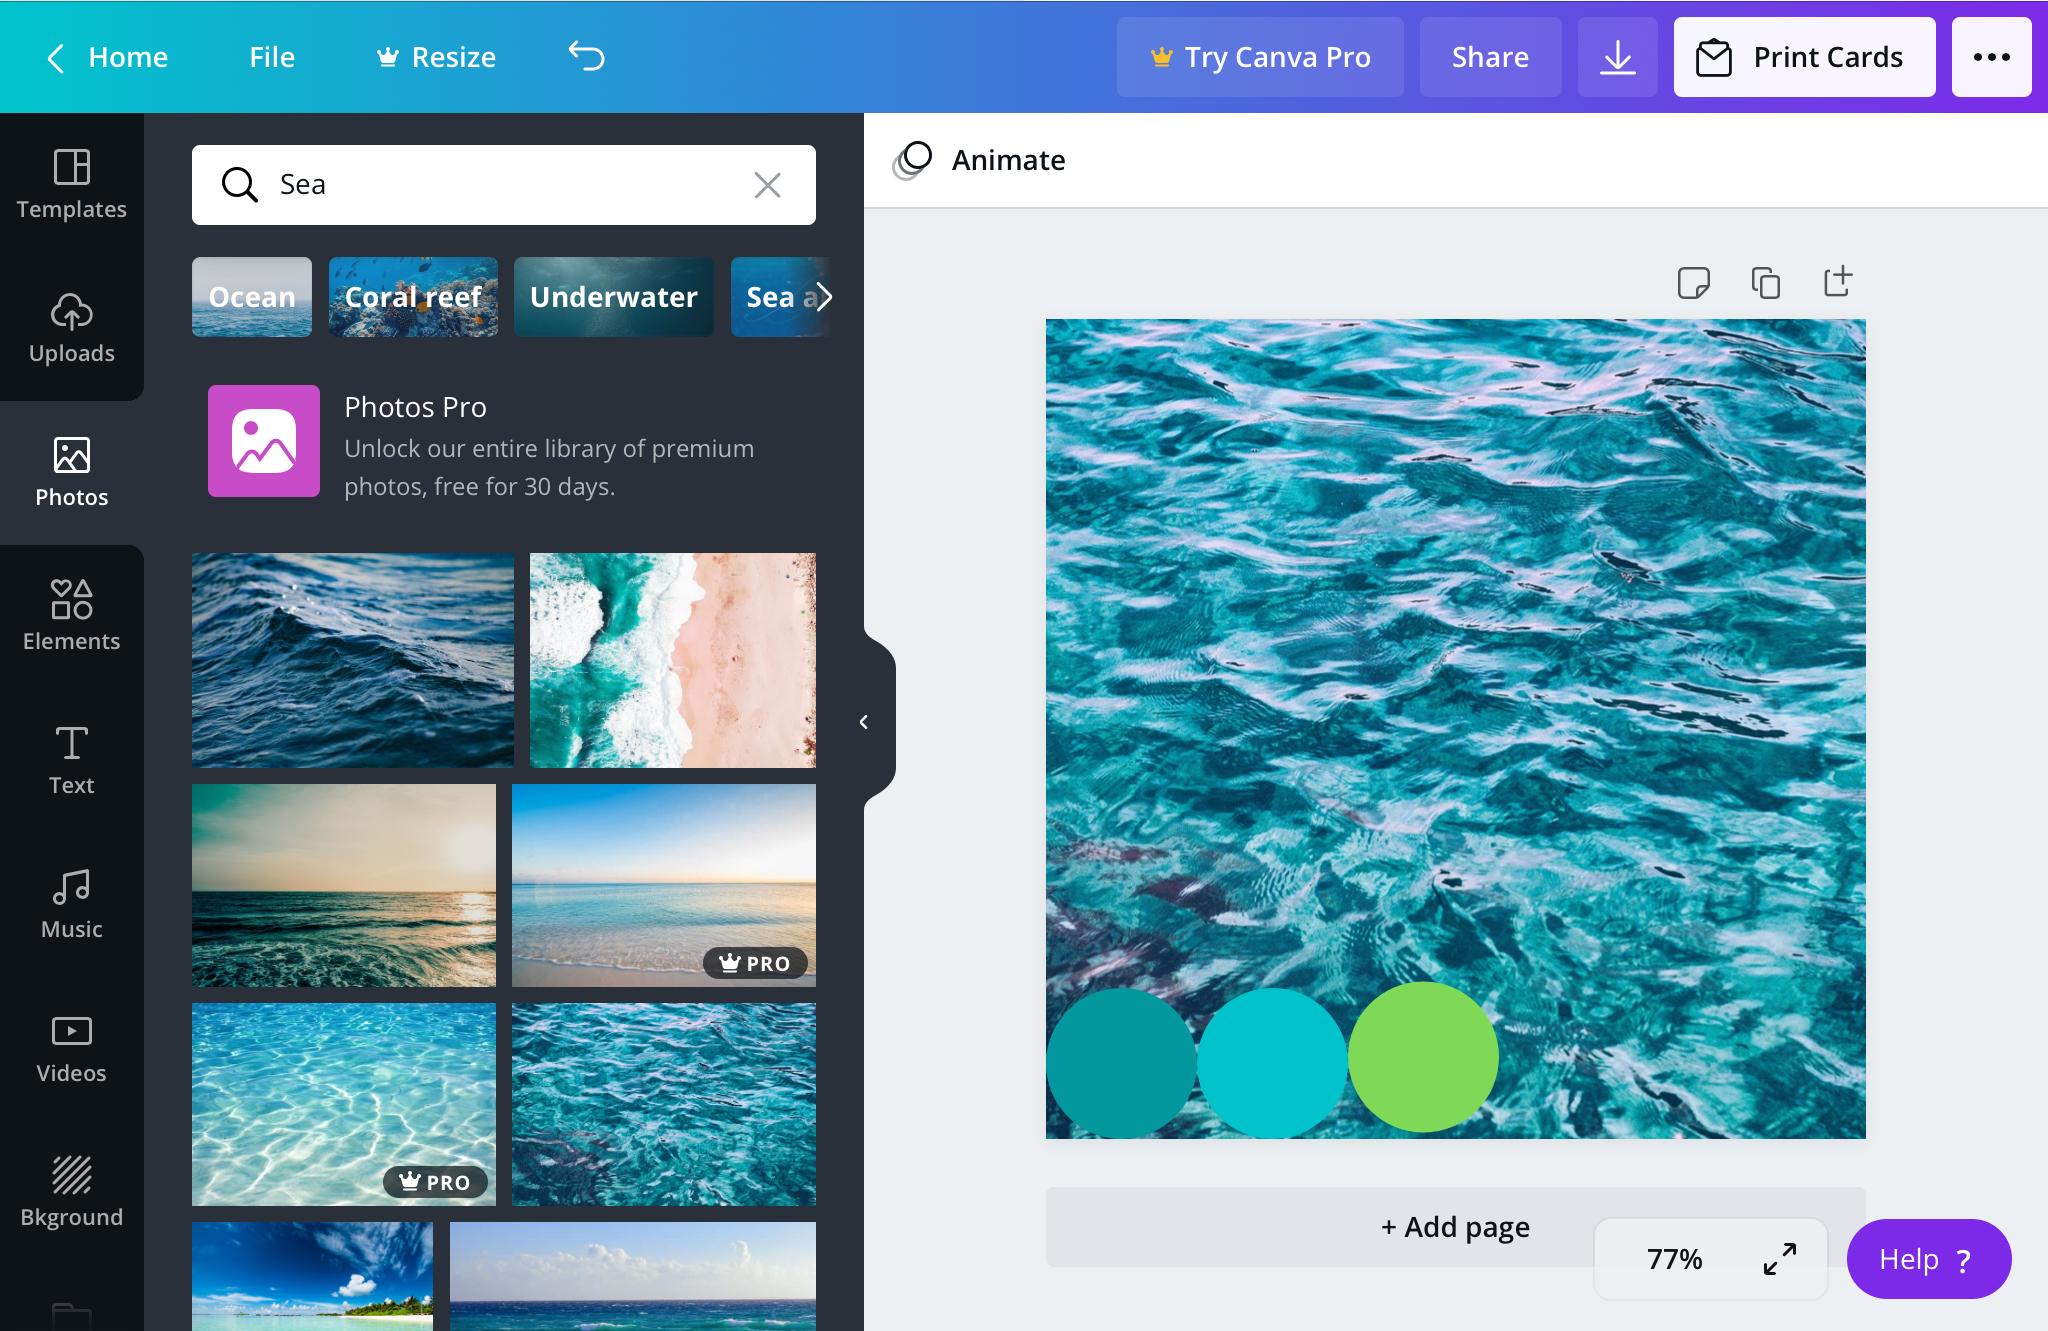This screenshot has height=1331, width=2048.
Task: Select the Coral reef category chip
Action: (x=413, y=297)
